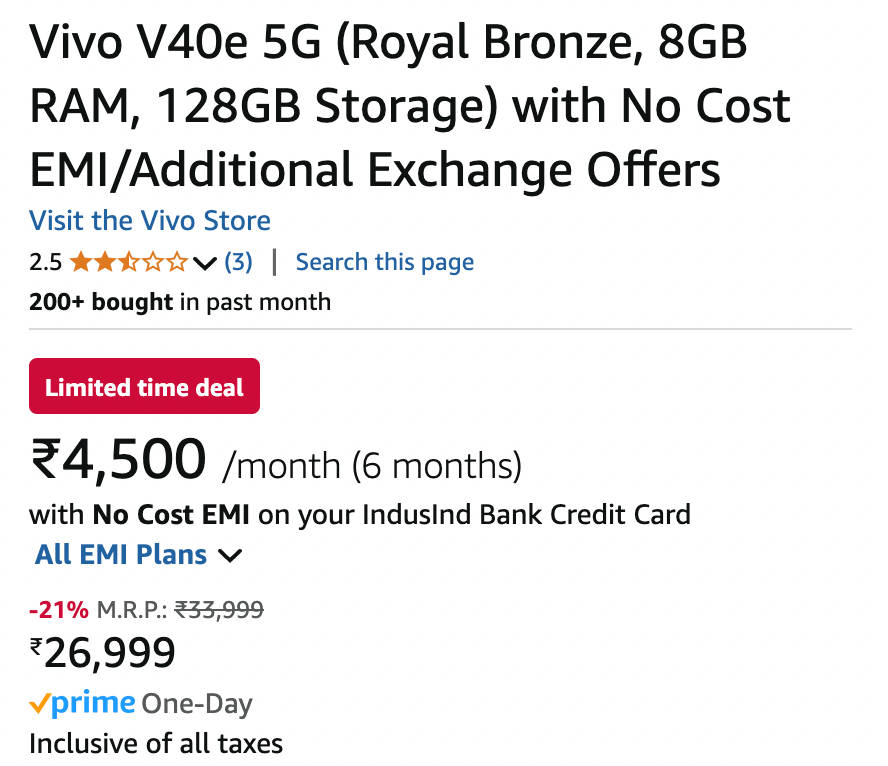The height and width of the screenshot is (766, 888).
Task: Expand the All EMI Plans arrow
Action: (x=230, y=556)
